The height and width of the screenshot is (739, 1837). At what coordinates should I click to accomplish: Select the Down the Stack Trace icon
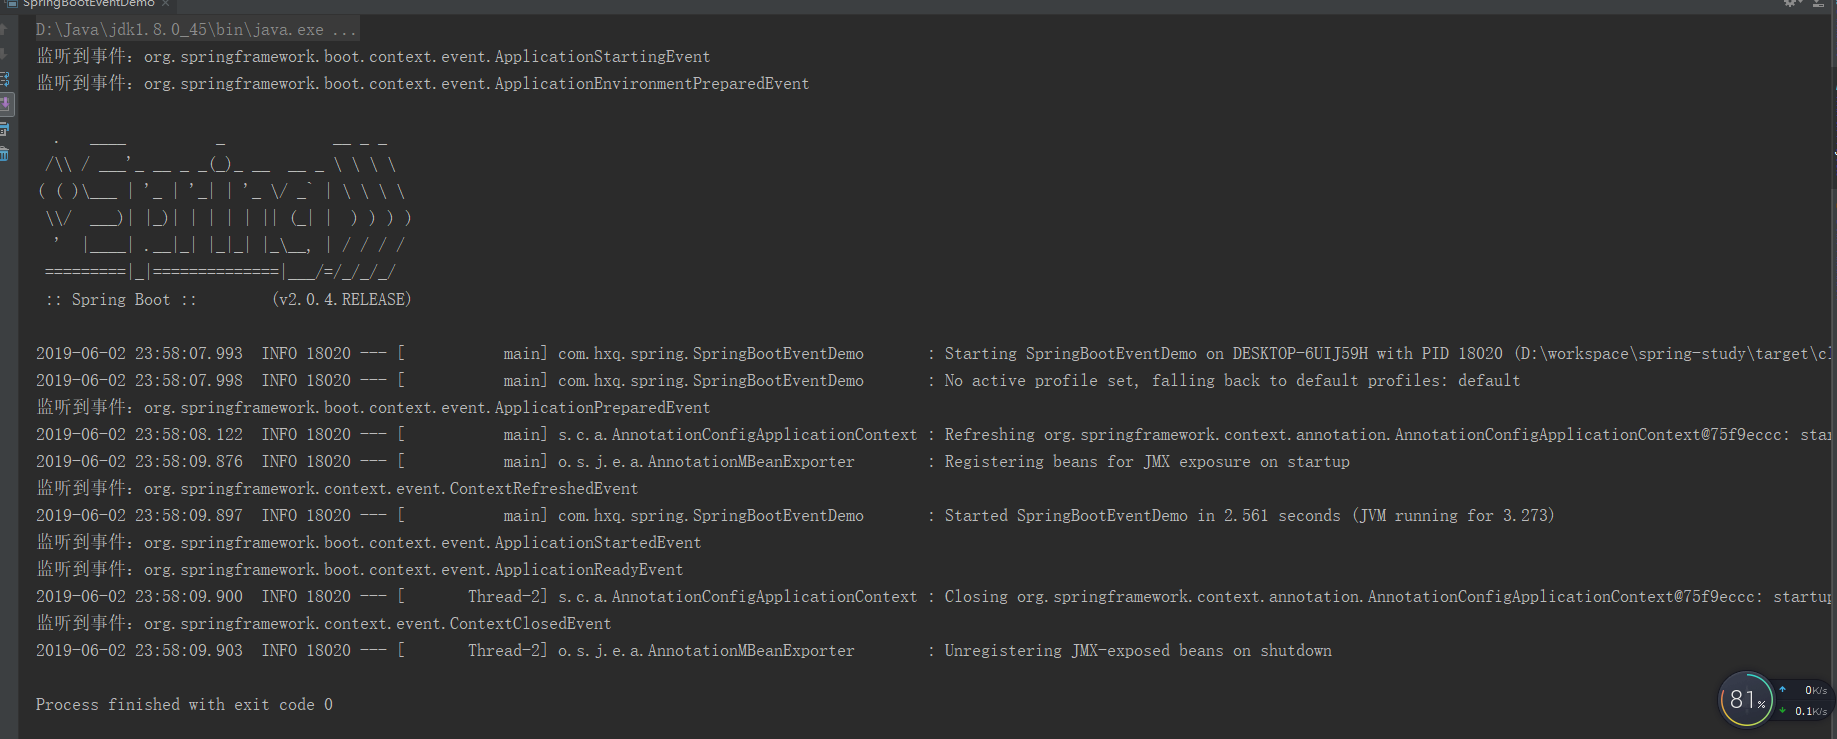(x=5, y=53)
